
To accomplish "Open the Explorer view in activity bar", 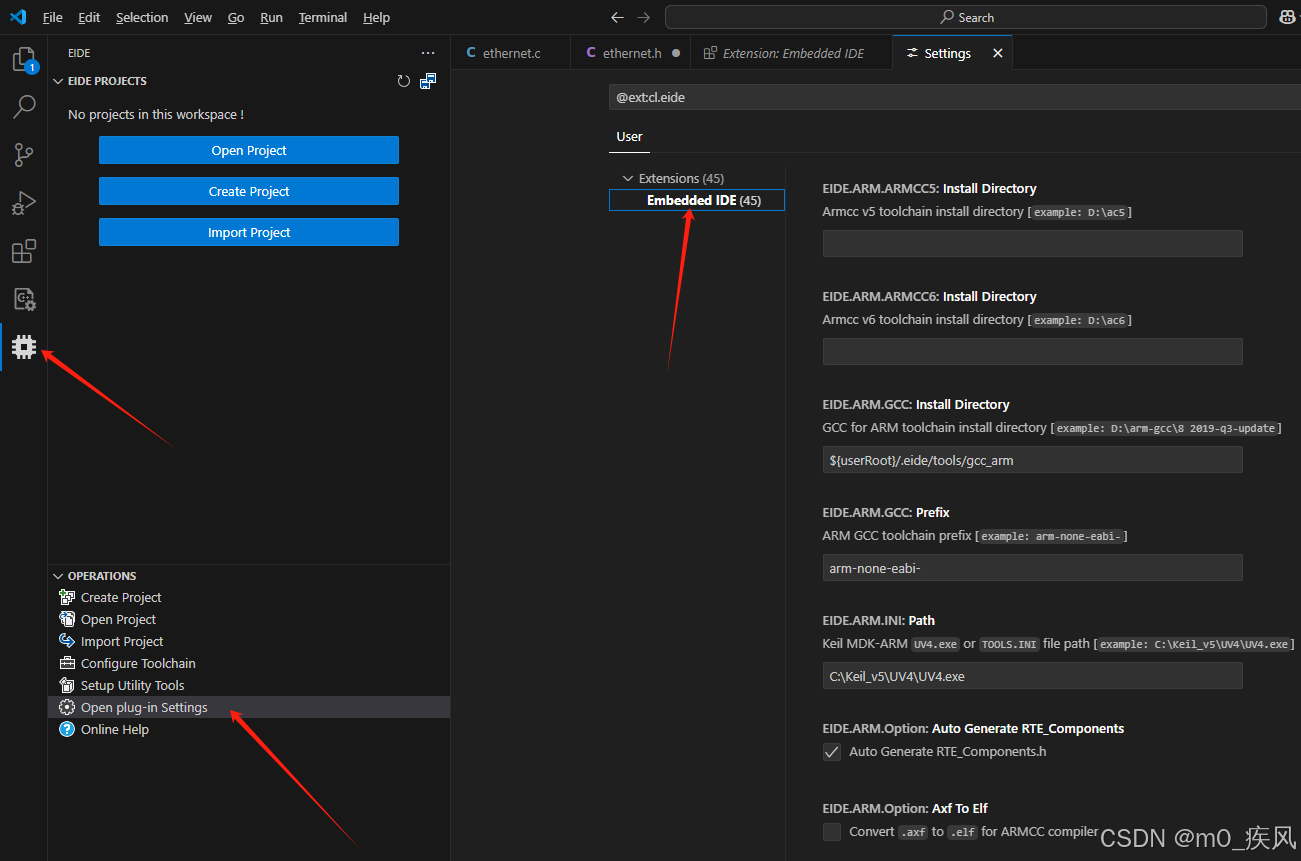I will point(23,60).
